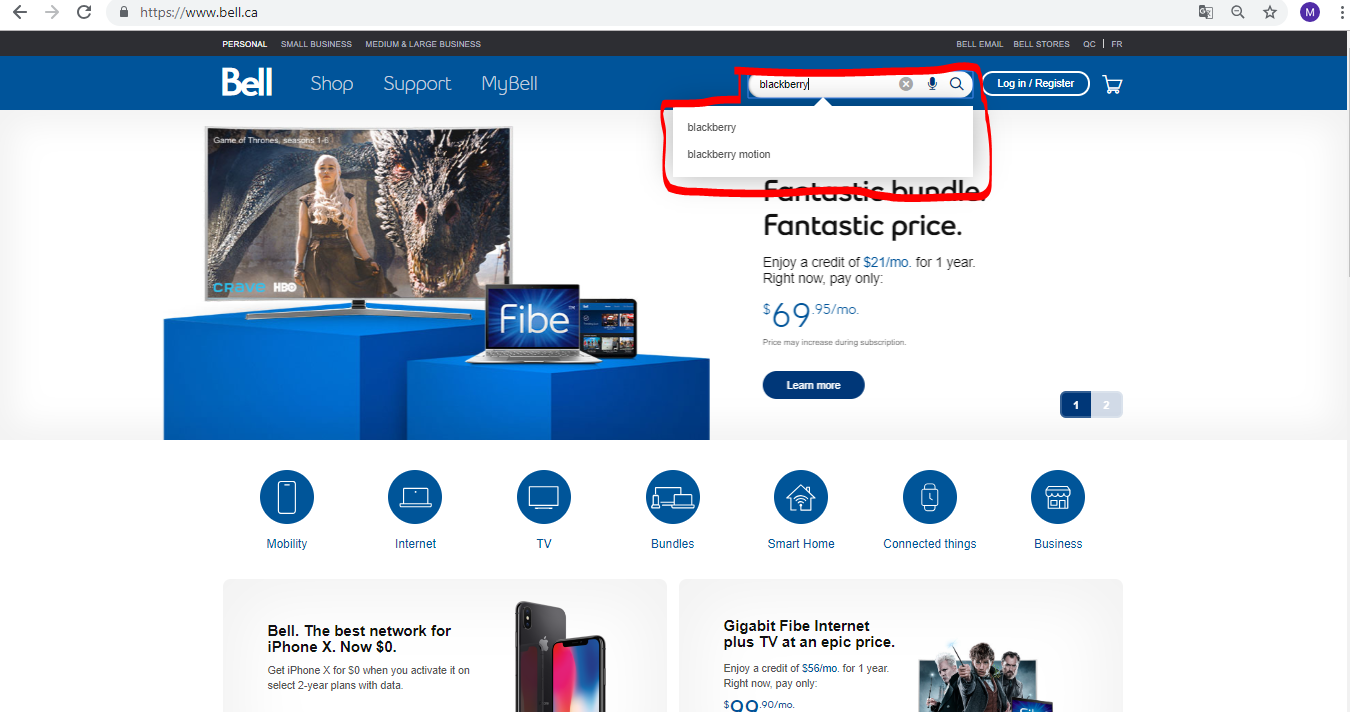Image resolution: width=1350 pixels, height=712 pixels.
Task: Click the zoom magnifier icon in the address bar
Action: [x=1238, y=13]
